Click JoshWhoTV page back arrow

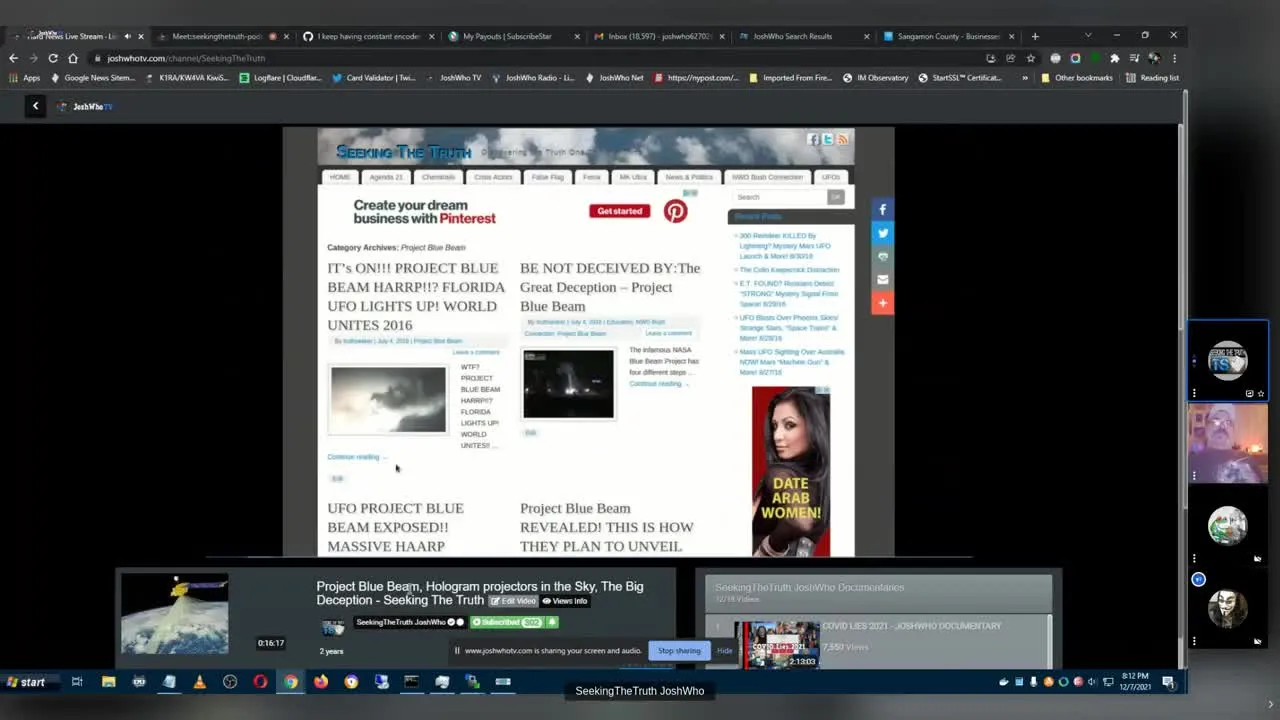coord(35,106)
